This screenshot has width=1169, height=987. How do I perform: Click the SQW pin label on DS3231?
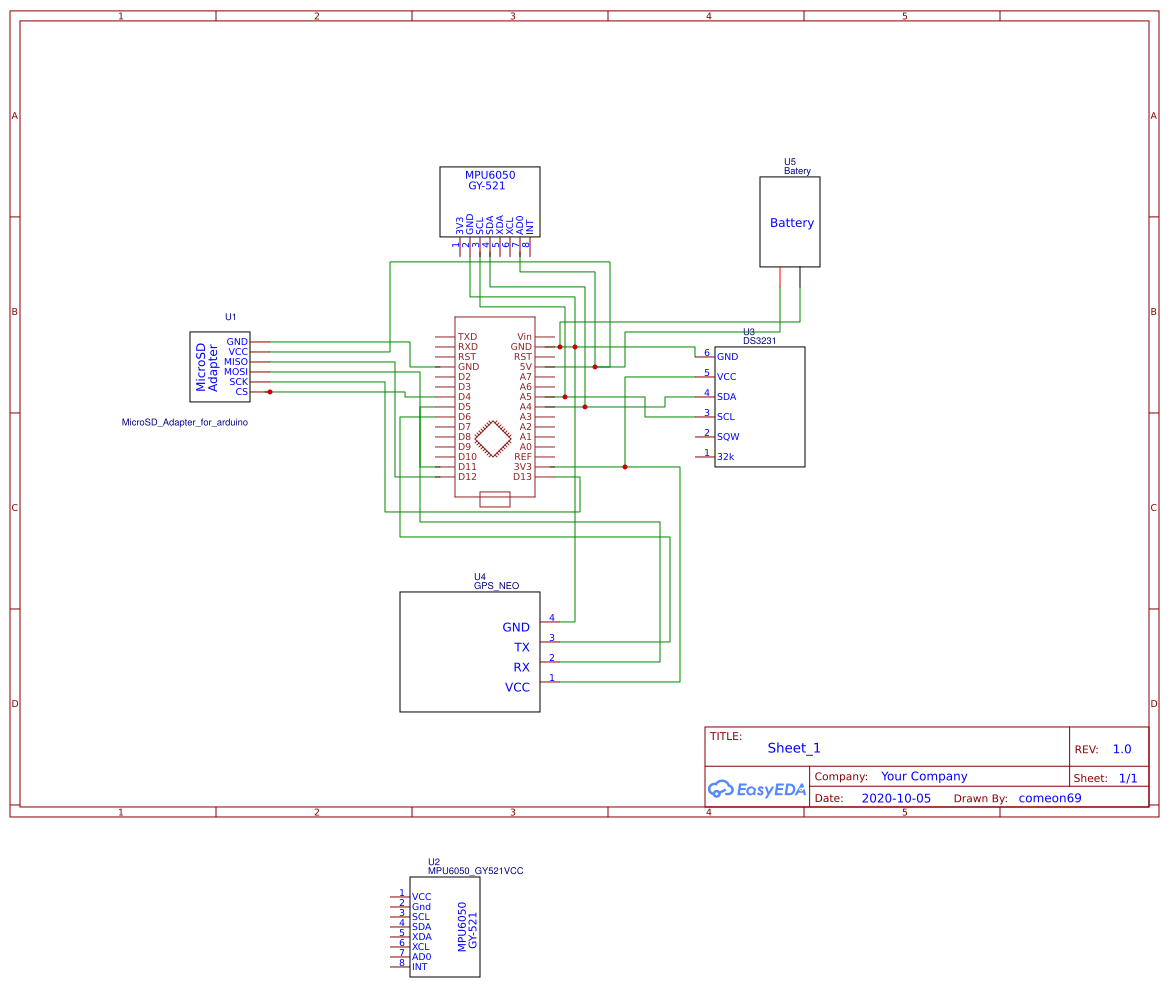[727, 436]
